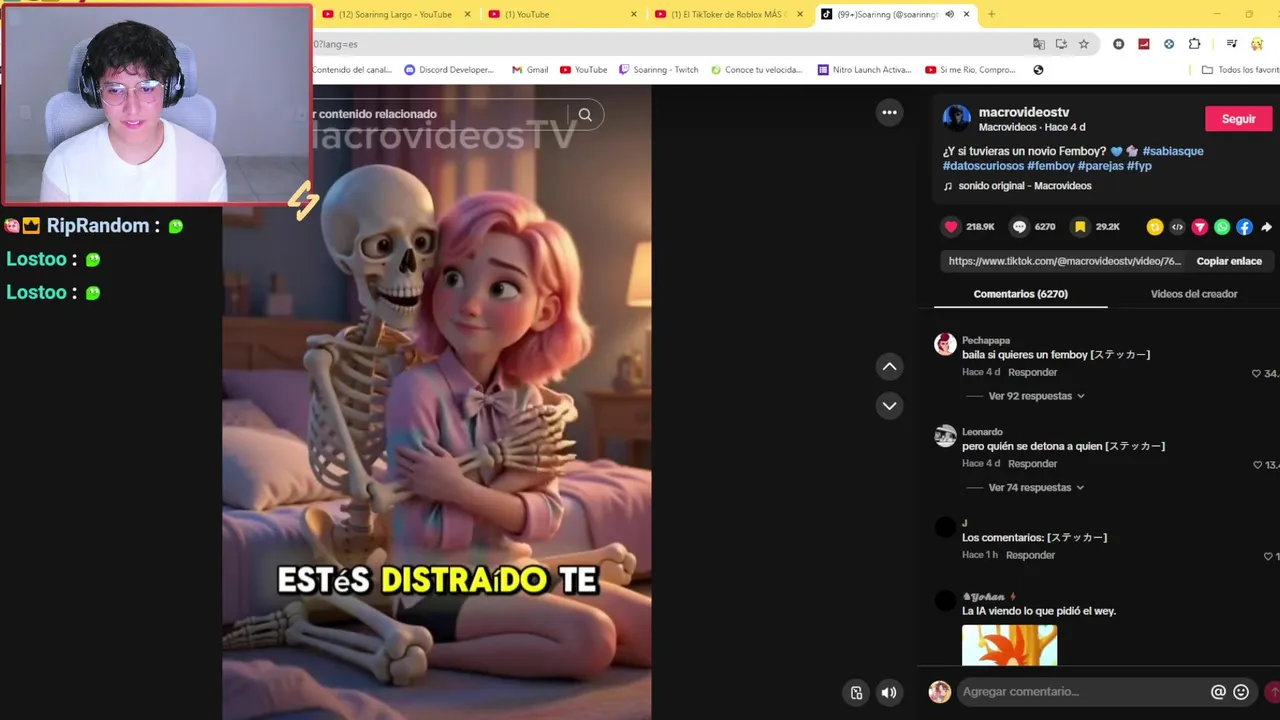Image resolution: width=1280 pixels, height=720 pixels.
Task: Open the browser profile avatar
Action: point(1257,44)
